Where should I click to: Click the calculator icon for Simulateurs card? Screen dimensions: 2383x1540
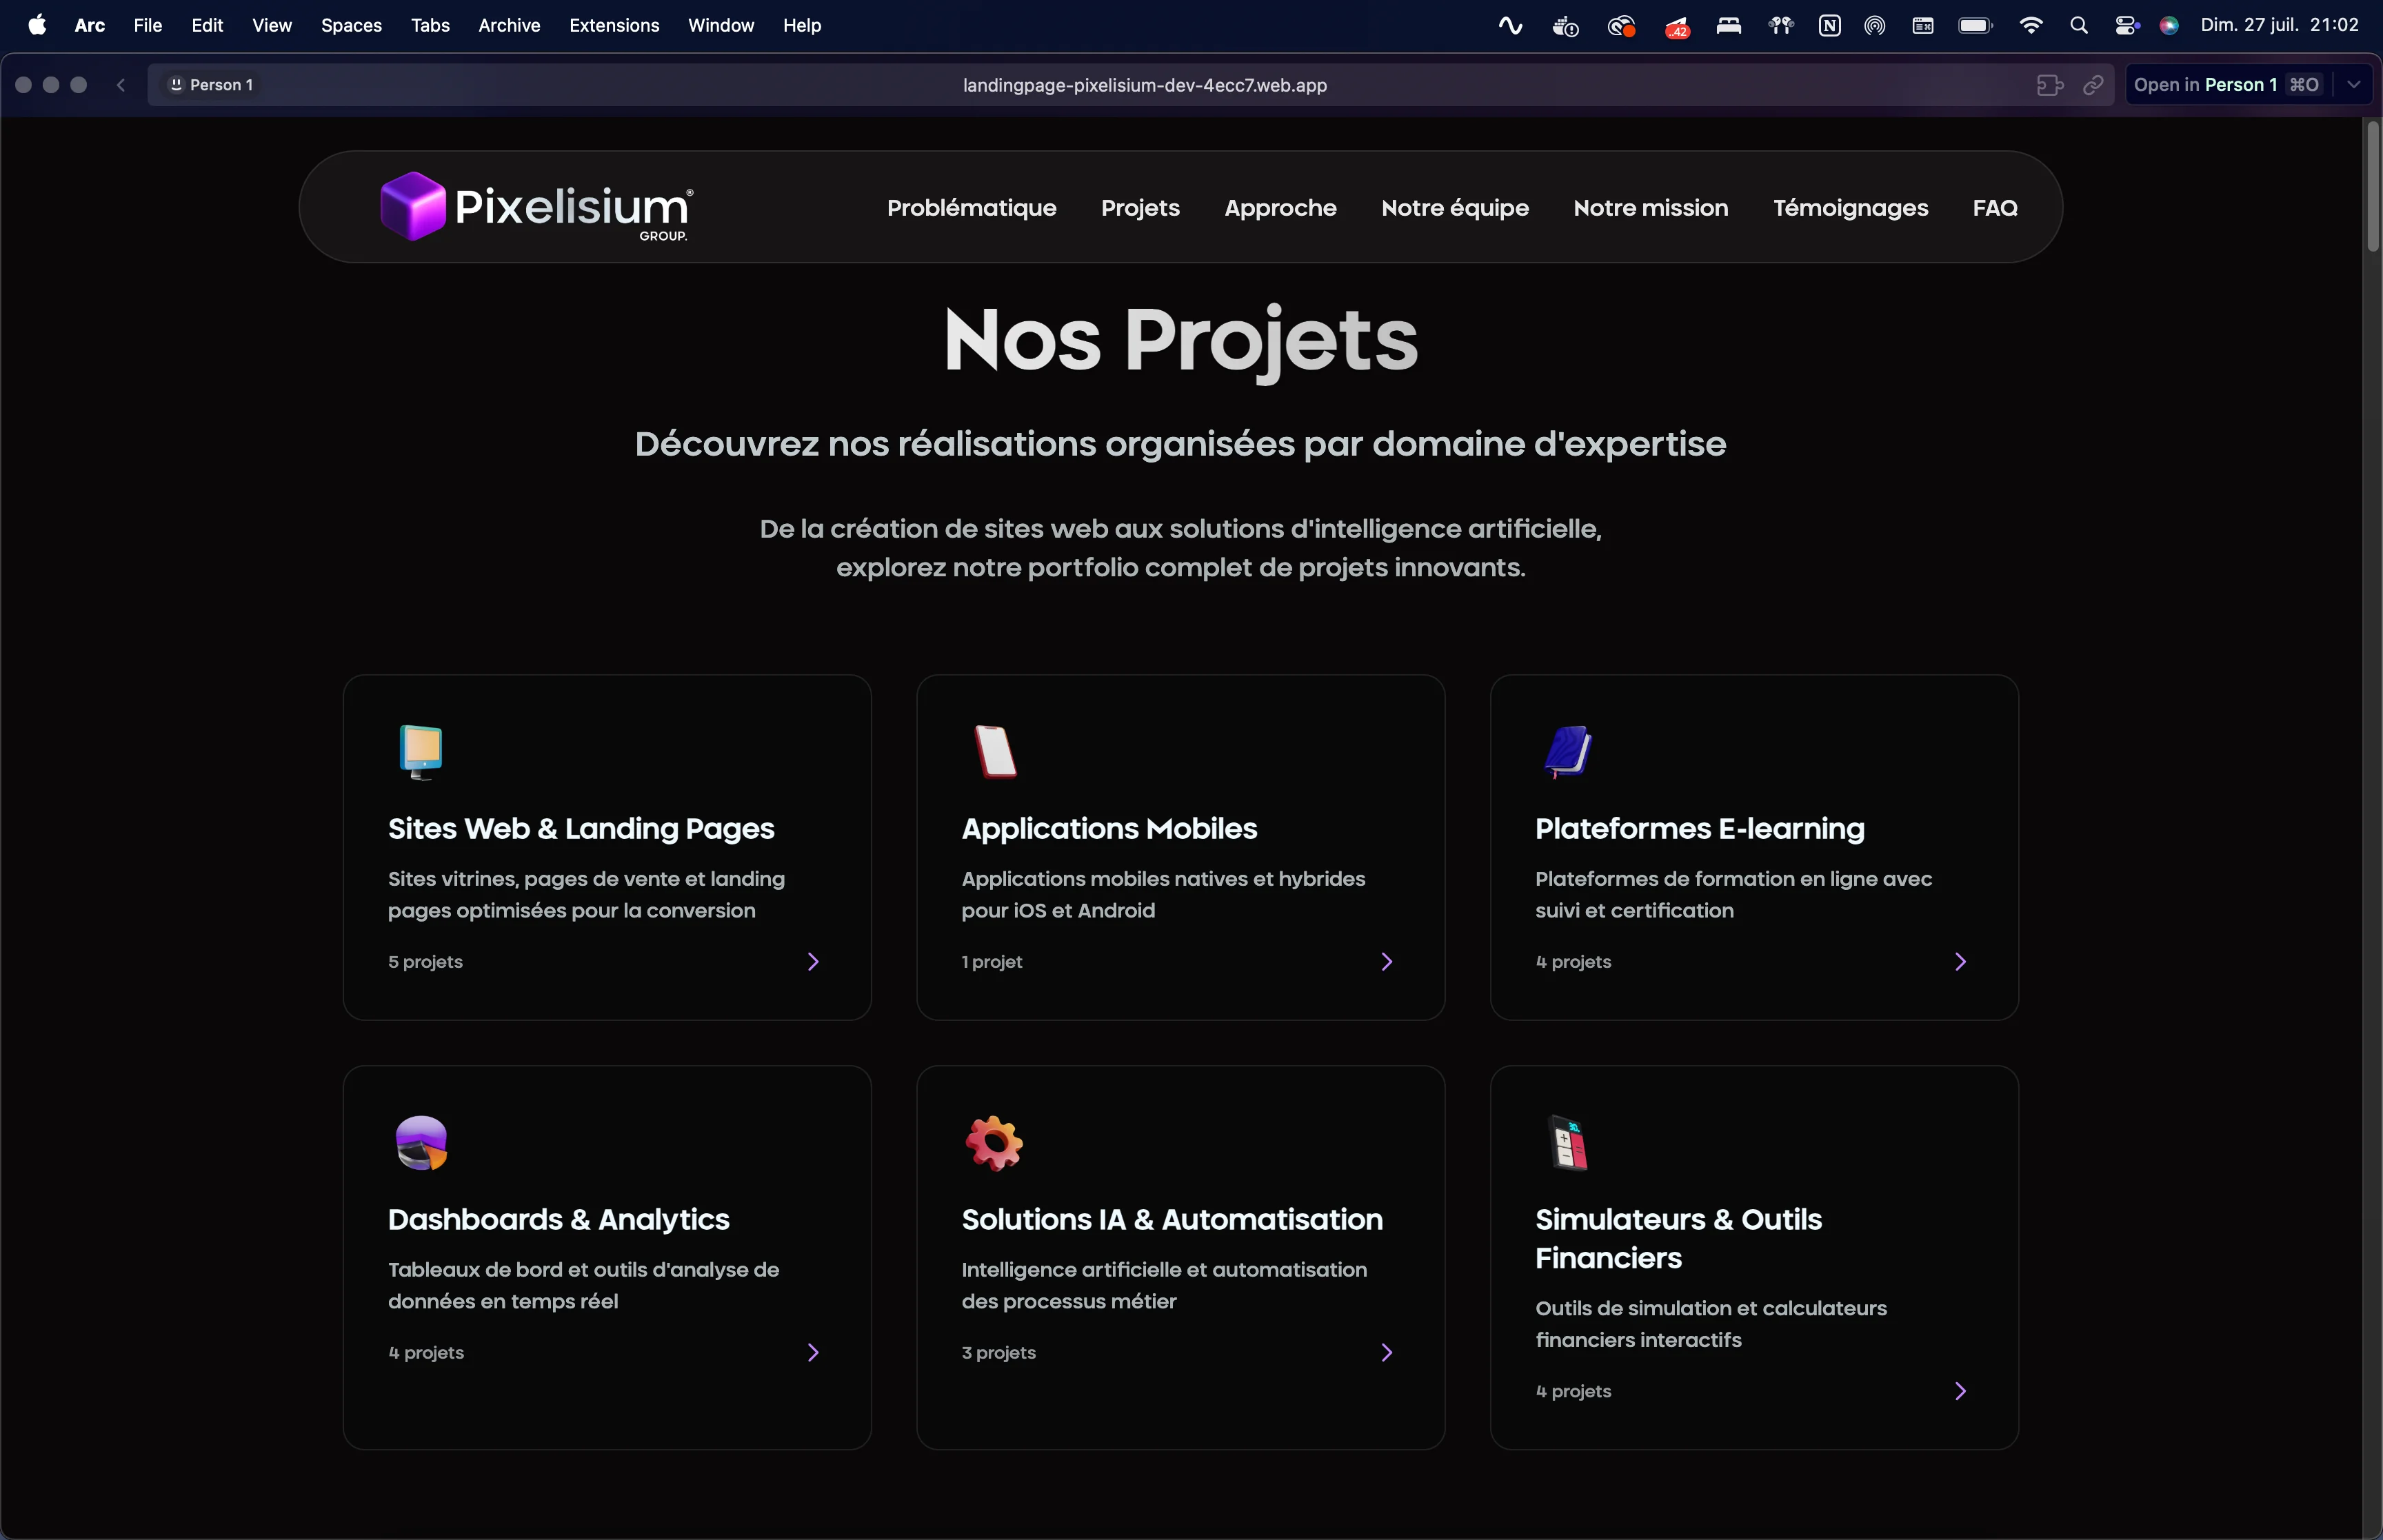(x=1568, y=1142)
